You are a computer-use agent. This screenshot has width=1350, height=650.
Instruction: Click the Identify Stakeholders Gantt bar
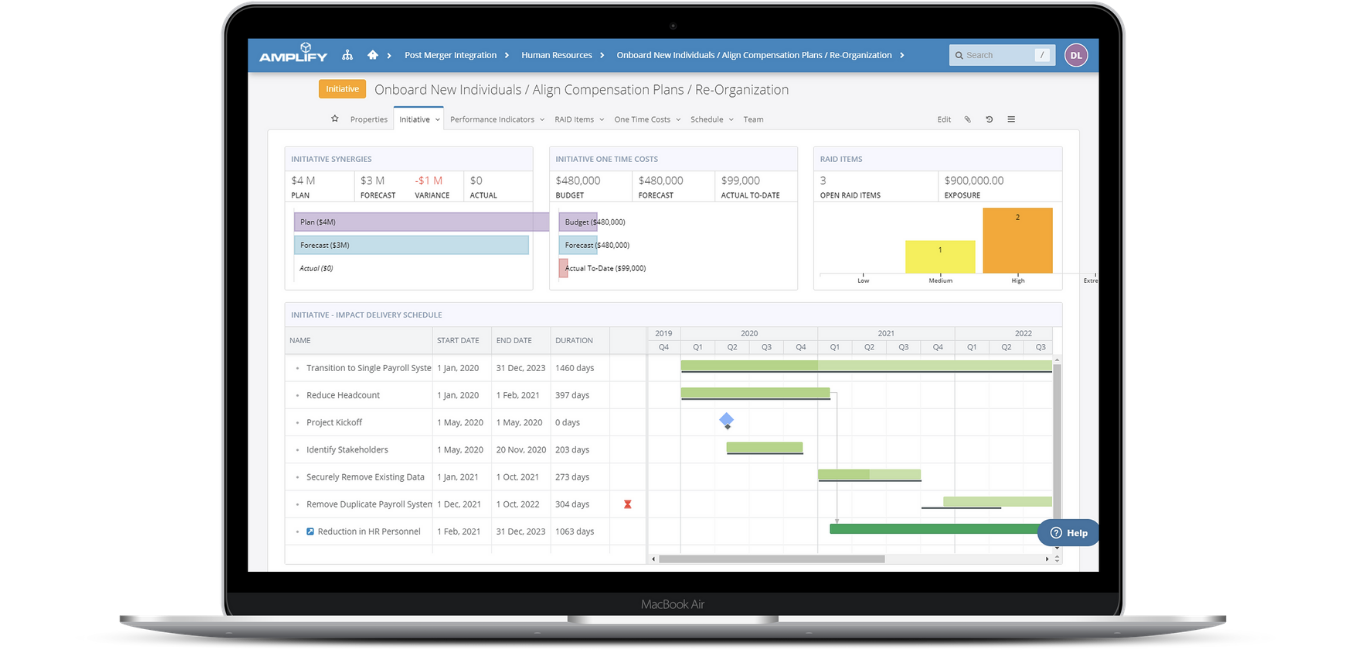pos(764,447)
